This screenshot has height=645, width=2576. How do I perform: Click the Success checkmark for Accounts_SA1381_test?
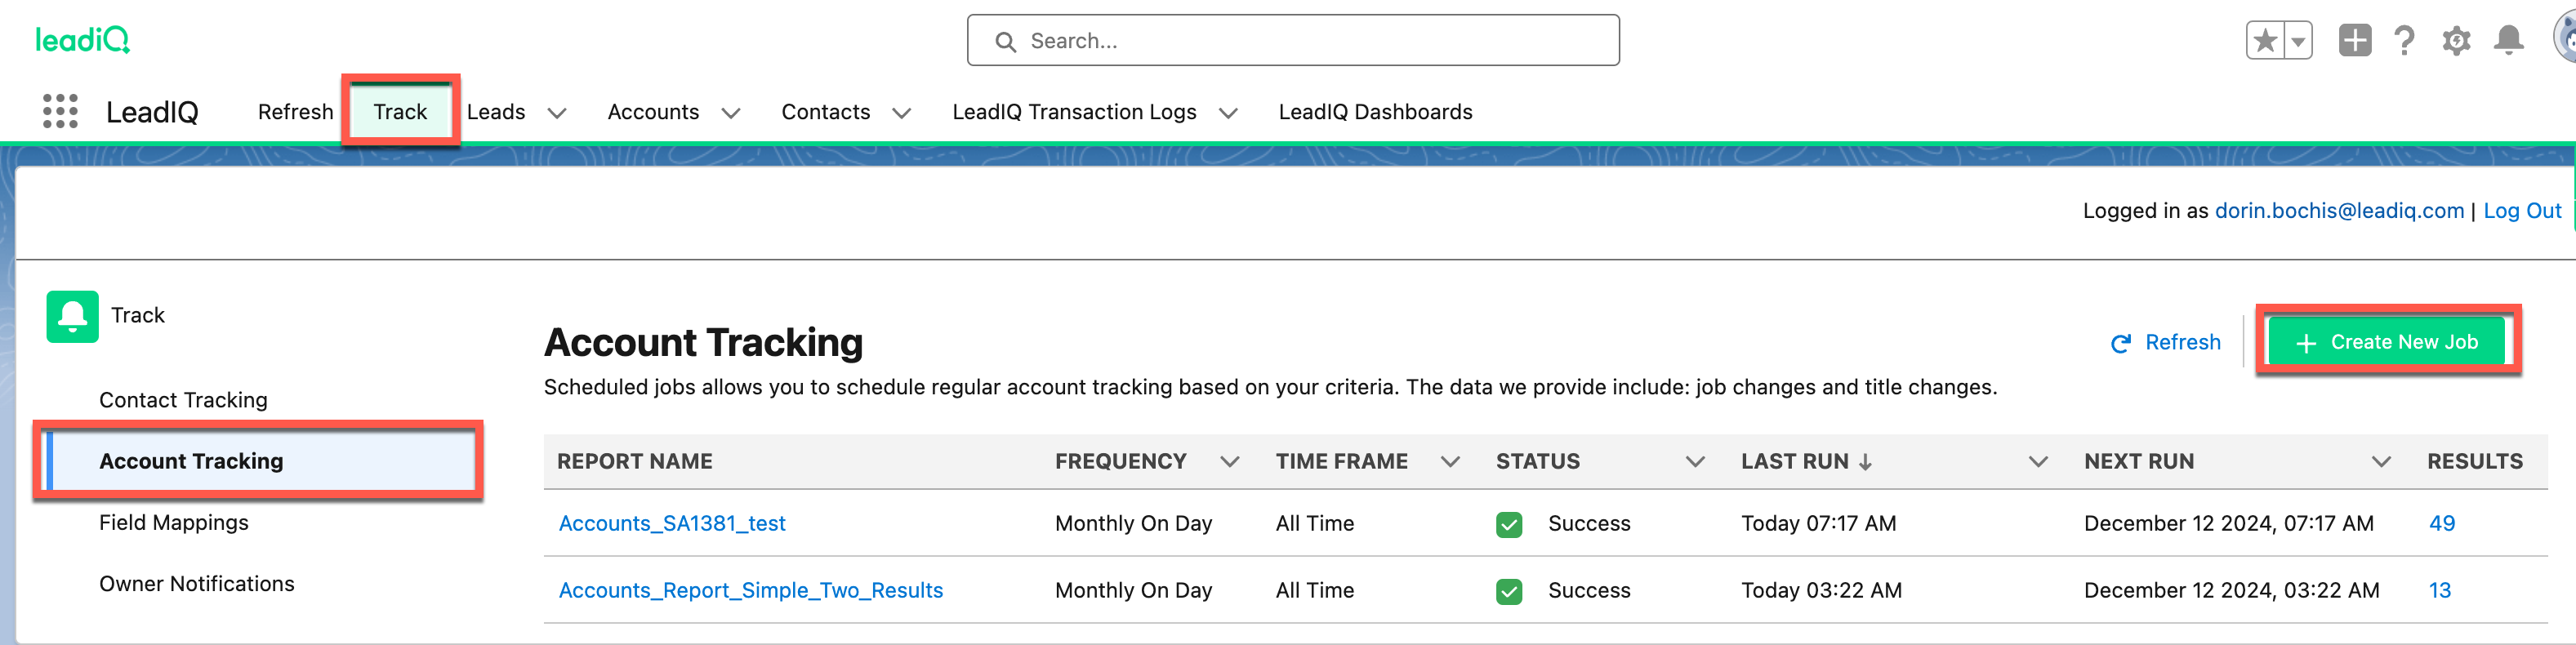(x=1509, y=524)
